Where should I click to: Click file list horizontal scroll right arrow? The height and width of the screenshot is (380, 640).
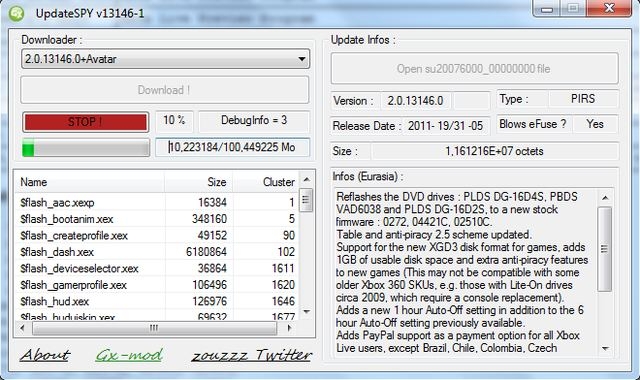(289, 328)
